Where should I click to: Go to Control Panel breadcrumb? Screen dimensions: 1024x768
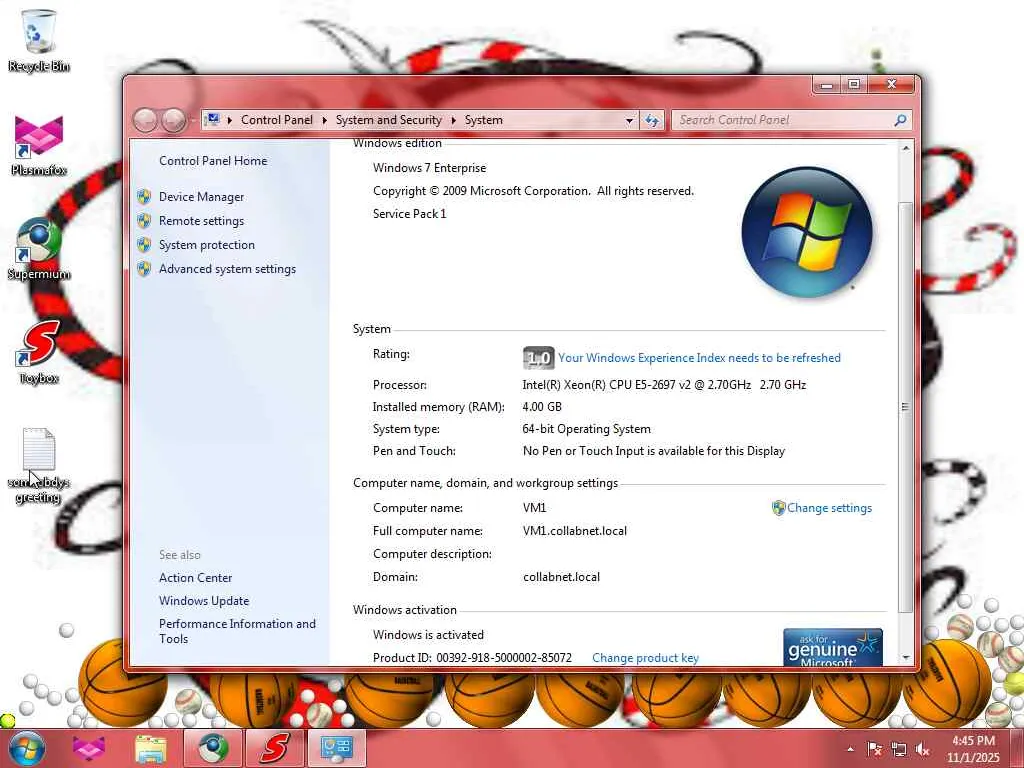click(277, 120)
